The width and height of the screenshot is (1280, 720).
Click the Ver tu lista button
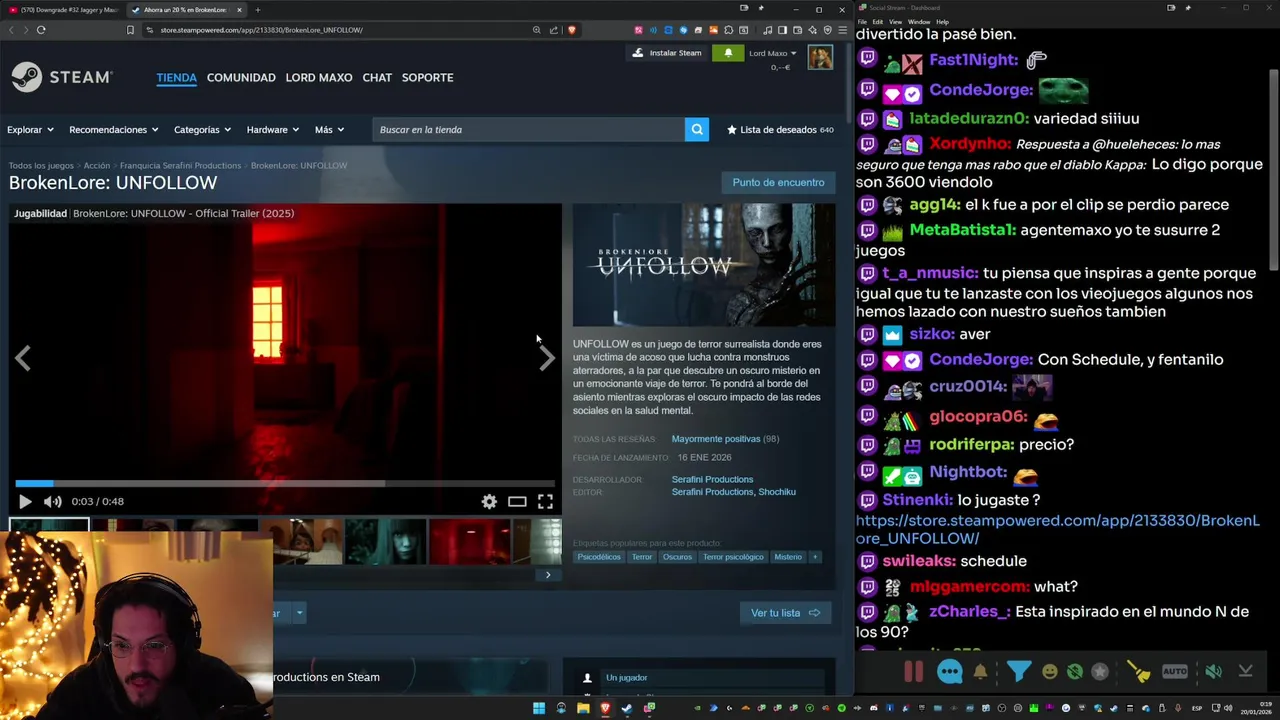click(x=785, y=613)
